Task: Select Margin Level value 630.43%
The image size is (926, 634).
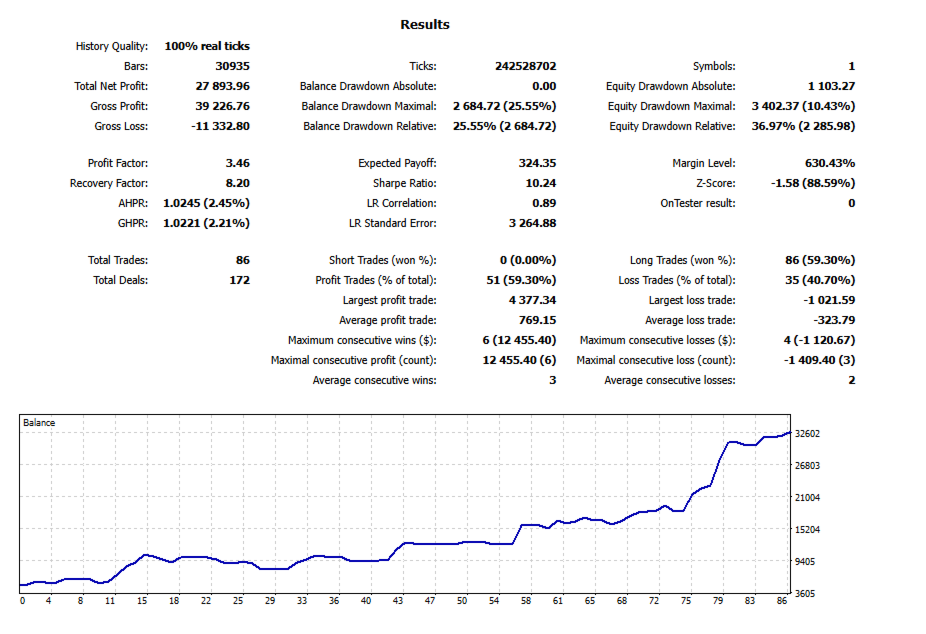Action: (x=830, y=163)
